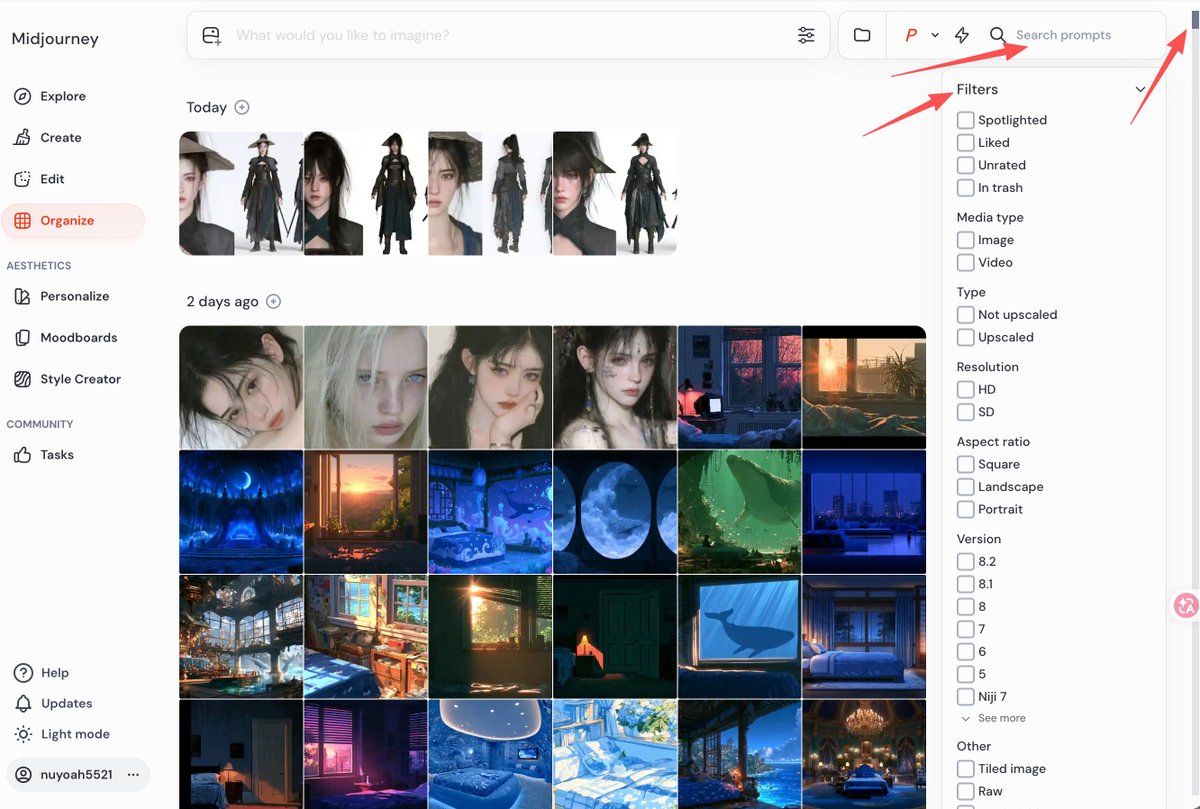Select the Niji 7 version checkbox
Viewport: 1200px width, 809px height.
(965, 696)
